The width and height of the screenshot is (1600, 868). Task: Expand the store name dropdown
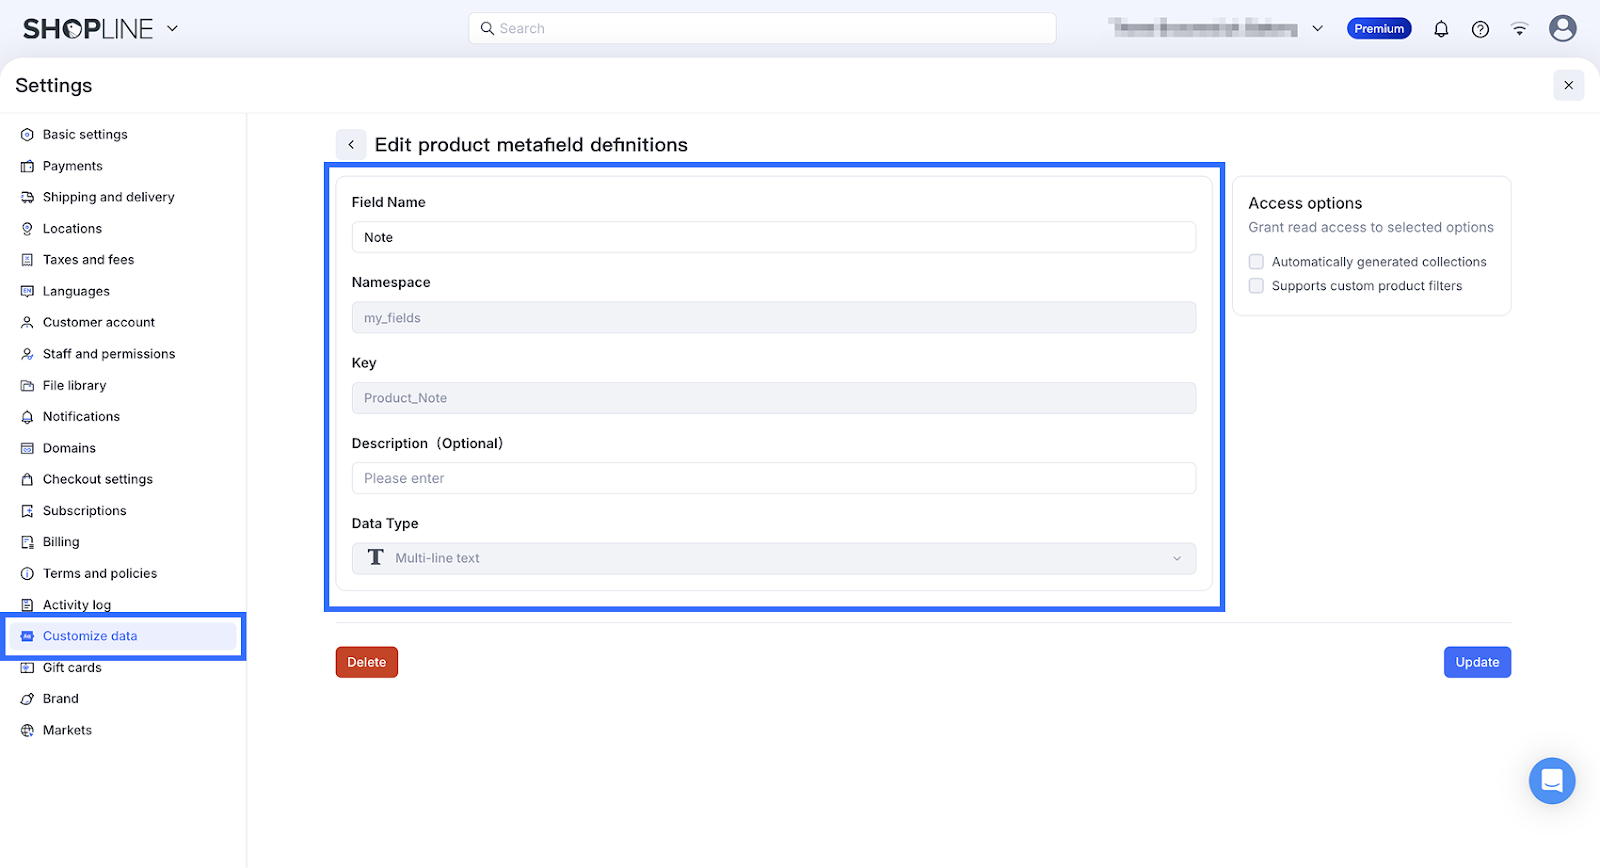pyautogui.click(x=1317, y=29)
